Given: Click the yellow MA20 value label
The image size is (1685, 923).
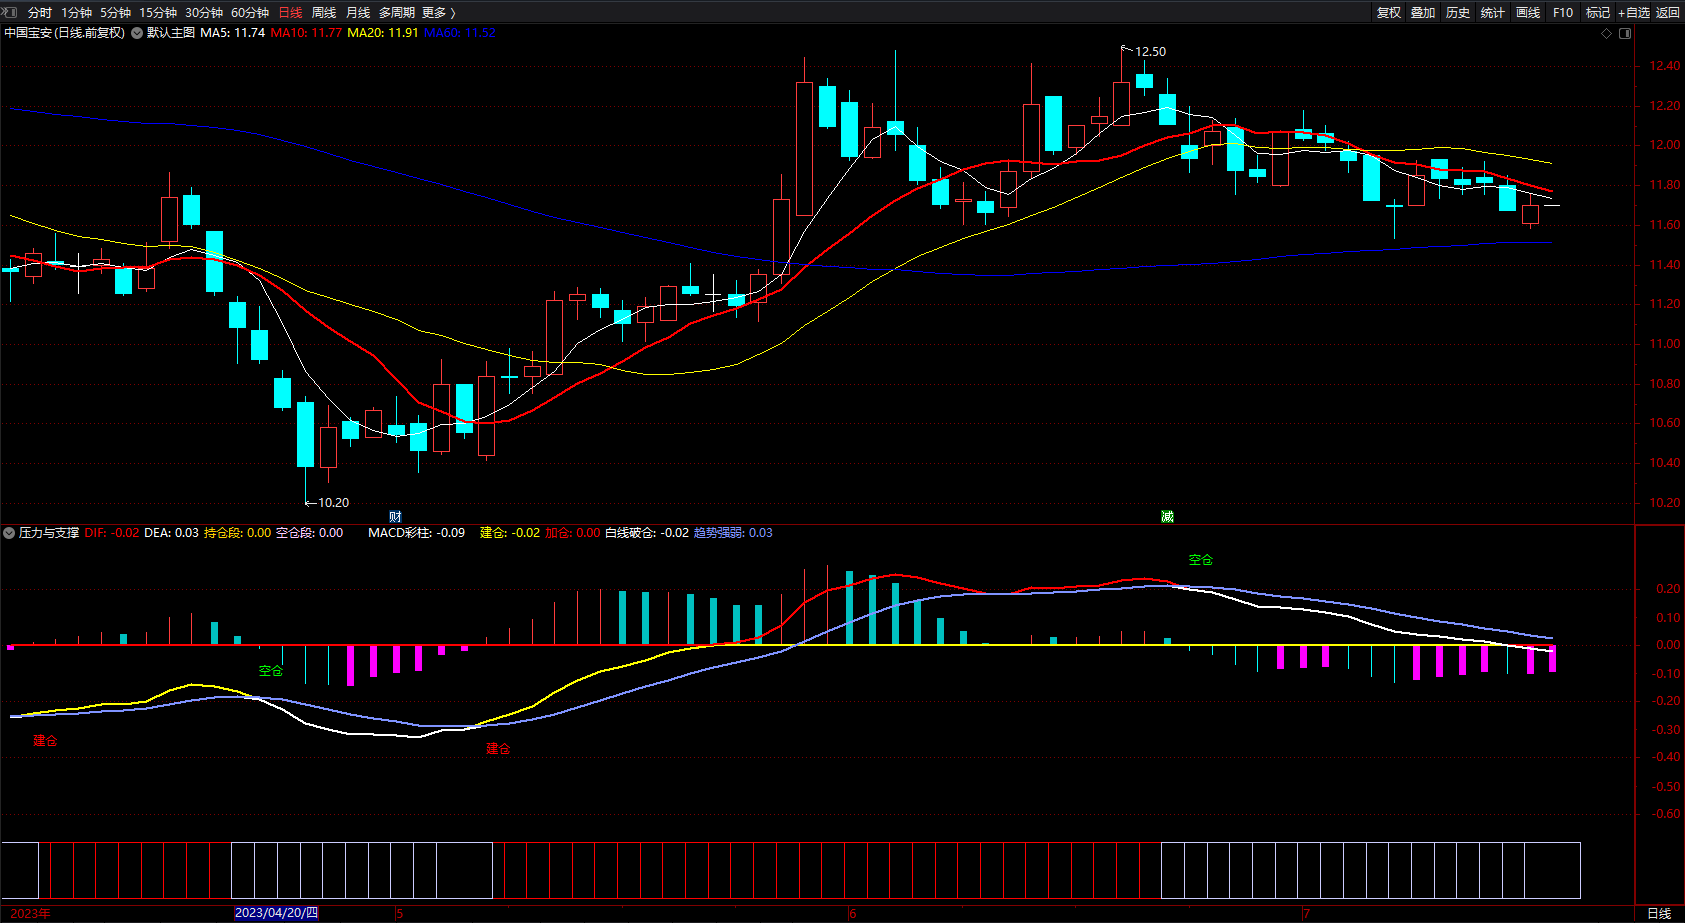Looking at the screenshot, I should click(383, 33).
